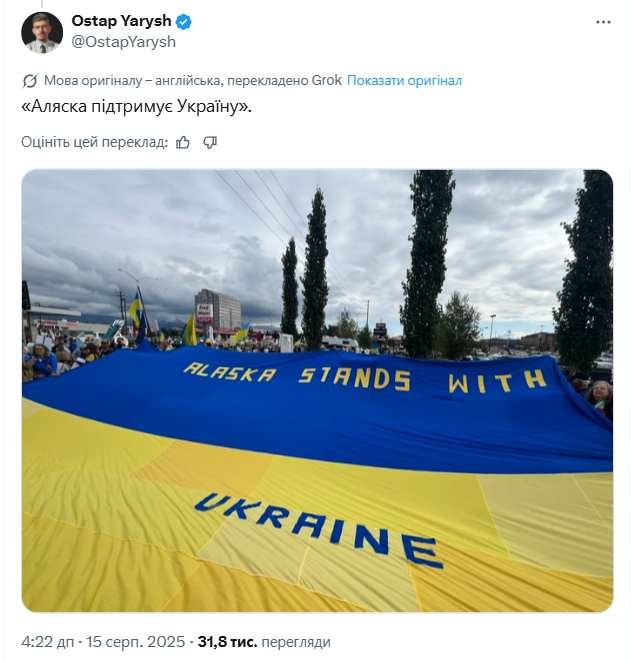Click the display name Ostap Yarysh

(x=122, y=21)
